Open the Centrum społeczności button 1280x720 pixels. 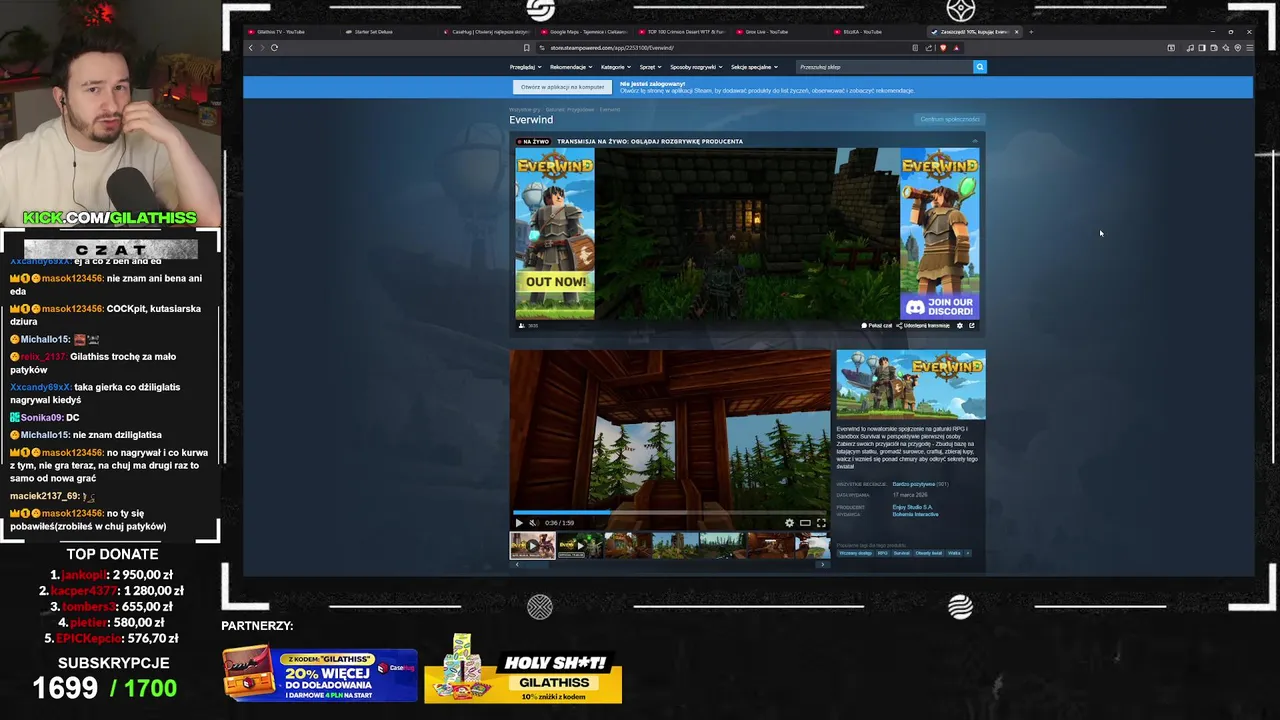click(950, 119)
